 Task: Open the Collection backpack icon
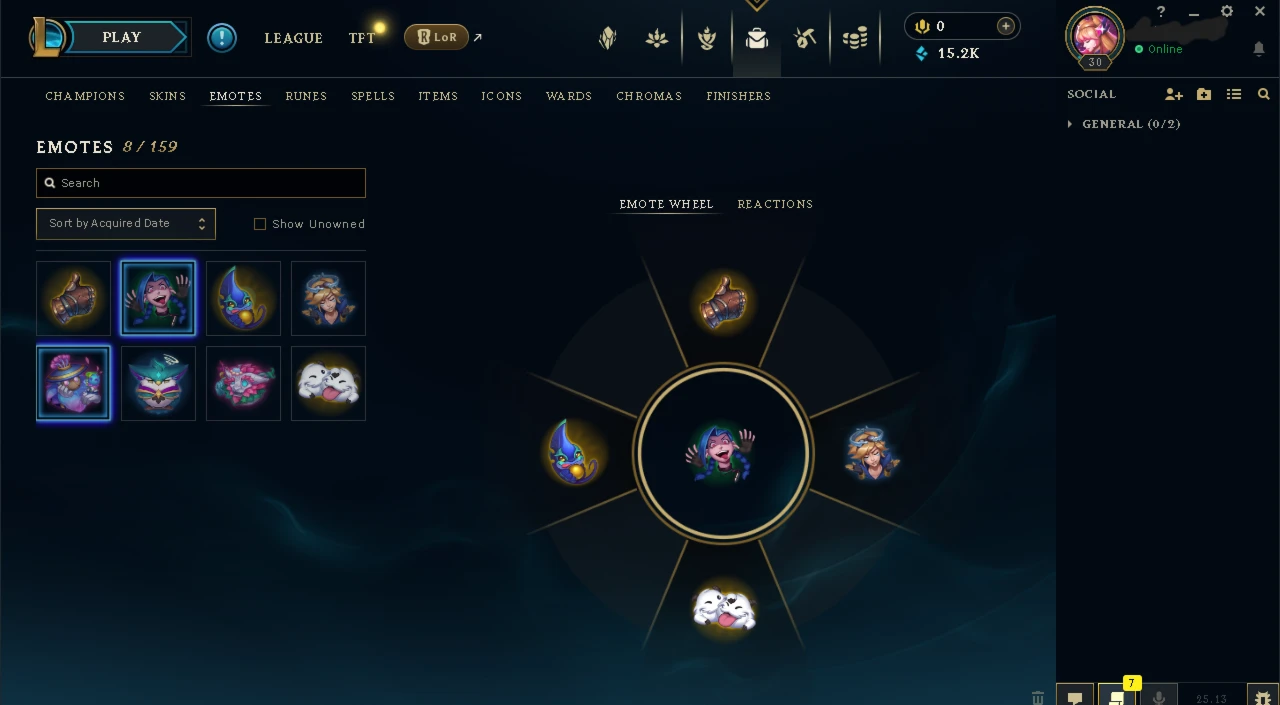click(x=757, y=38)
